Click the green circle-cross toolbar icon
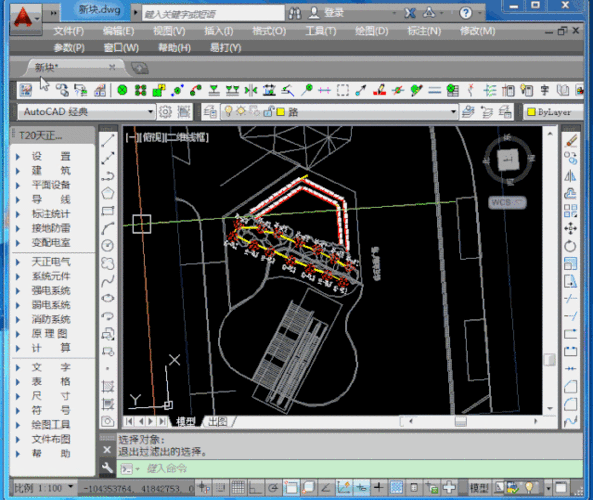 pyautogui.click(x=122, y=90)
